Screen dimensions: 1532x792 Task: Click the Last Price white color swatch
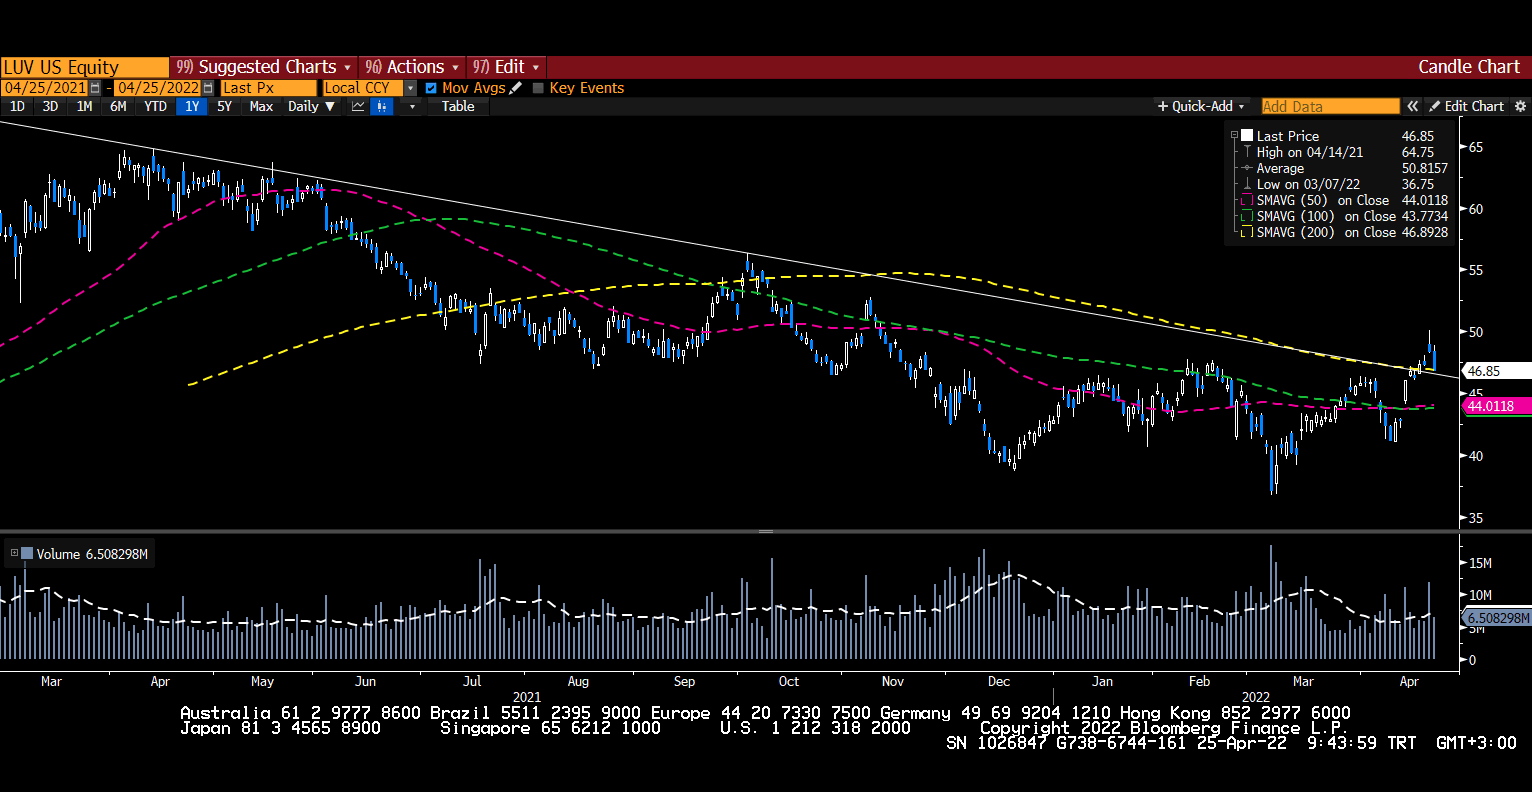(1247, 135)
